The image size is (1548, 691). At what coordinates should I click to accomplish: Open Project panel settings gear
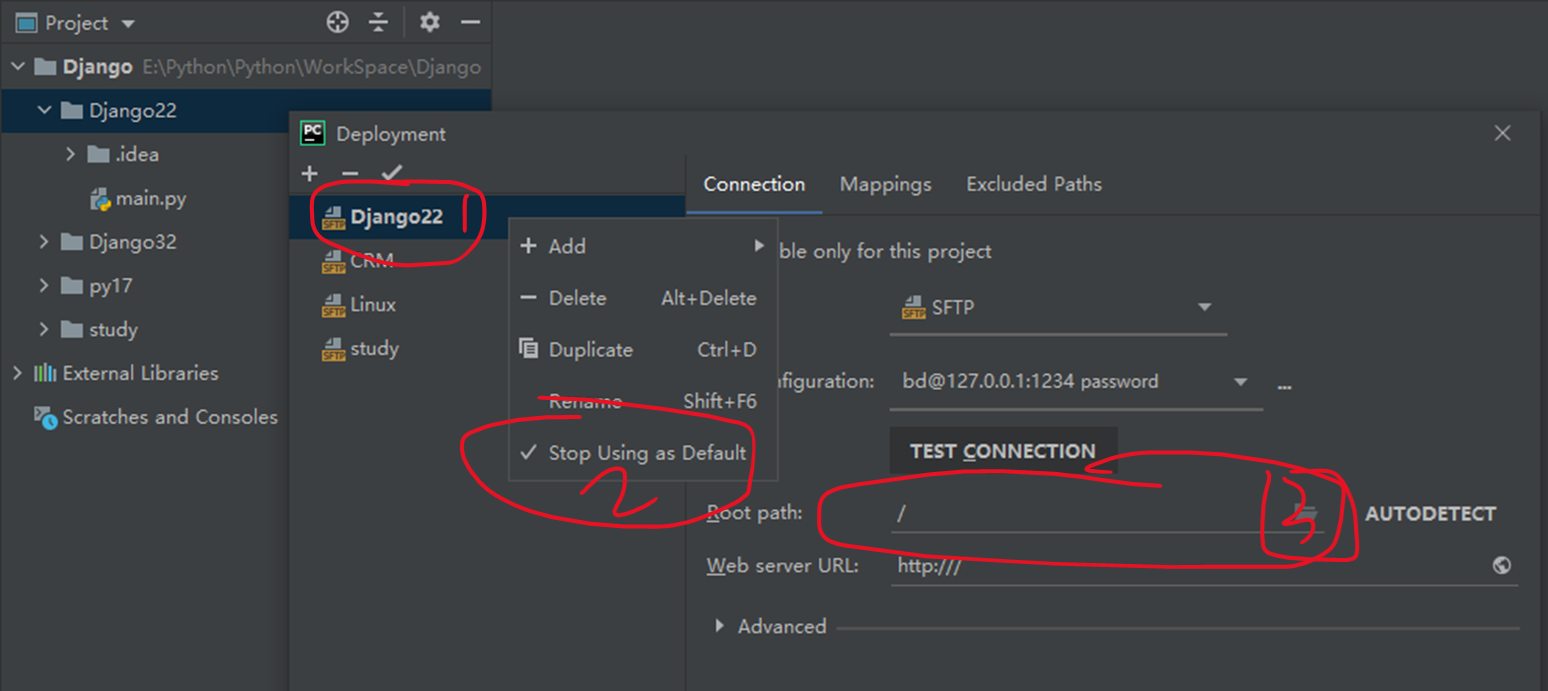coord(429,22)
